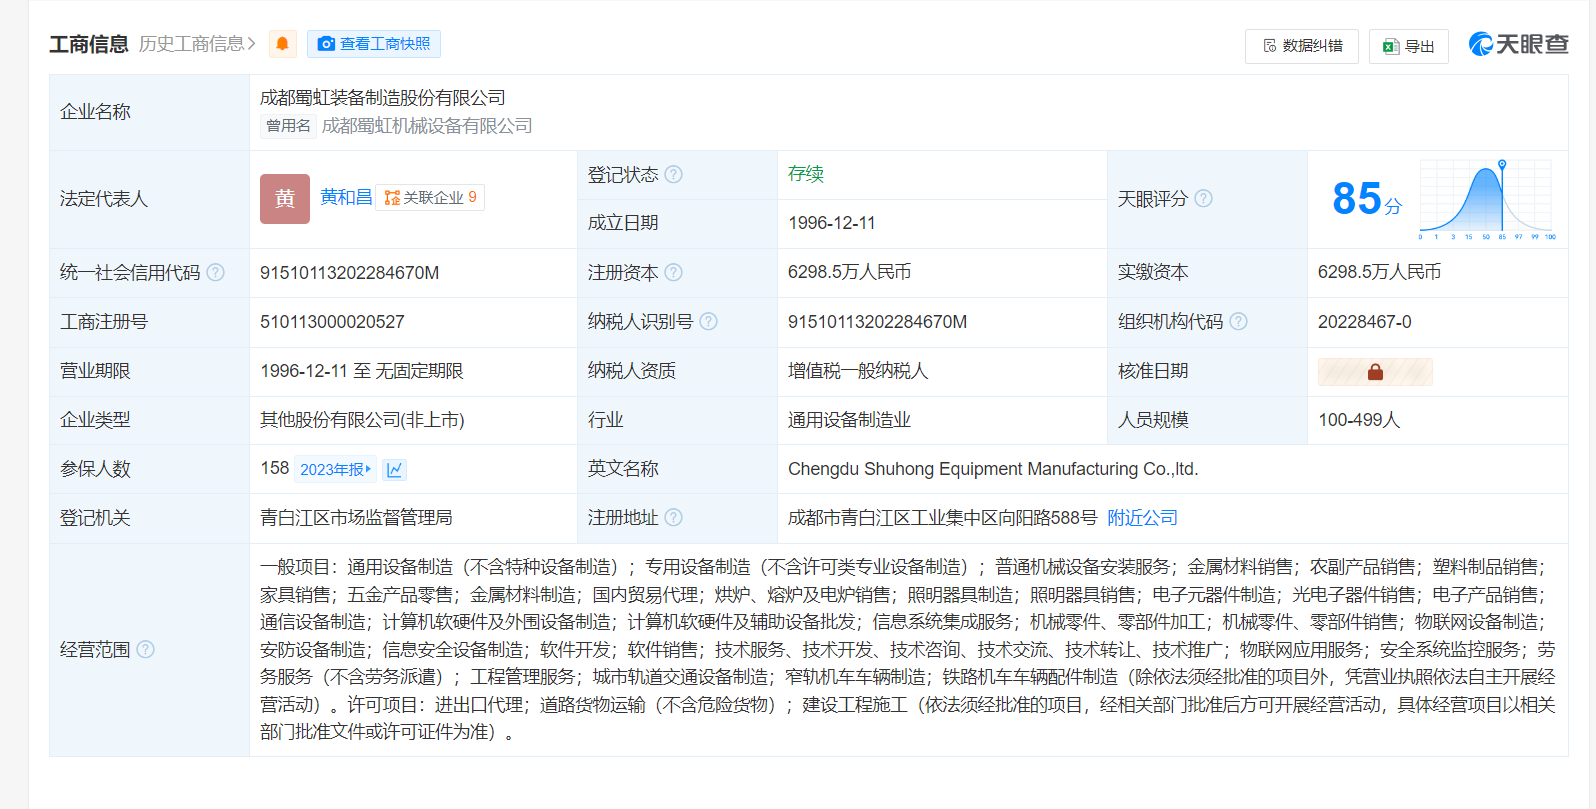Click former name 成都蜀虹机械设备有限公司
Image resolution: width=1596 pixels, height=809 pixels.
tap(427, 126)
